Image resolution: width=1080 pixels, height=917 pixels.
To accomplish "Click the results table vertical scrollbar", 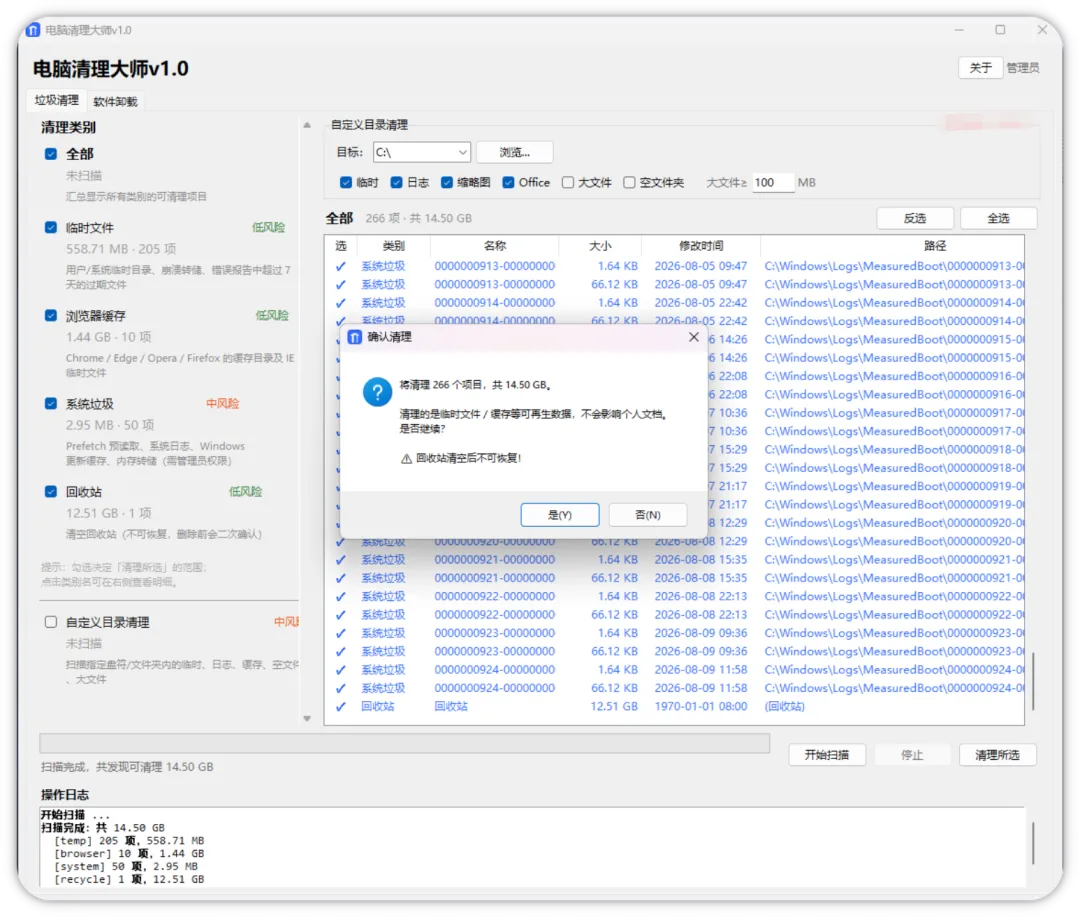I will pos(1033,682).
